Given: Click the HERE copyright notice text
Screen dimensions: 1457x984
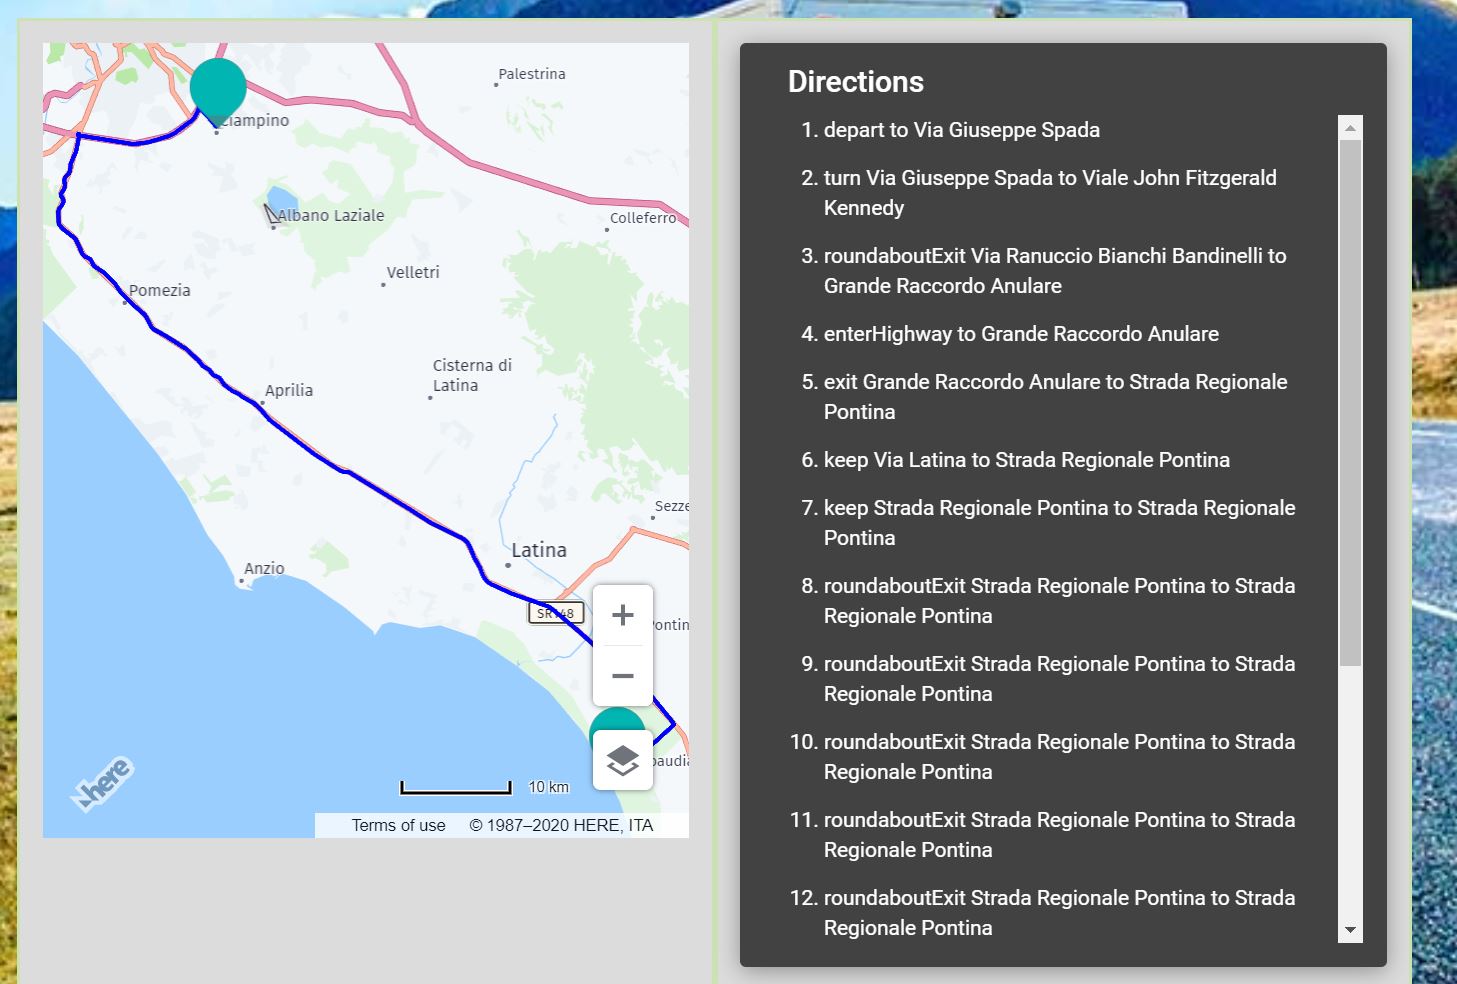Looking at the screenshot, I should point(561,825).
